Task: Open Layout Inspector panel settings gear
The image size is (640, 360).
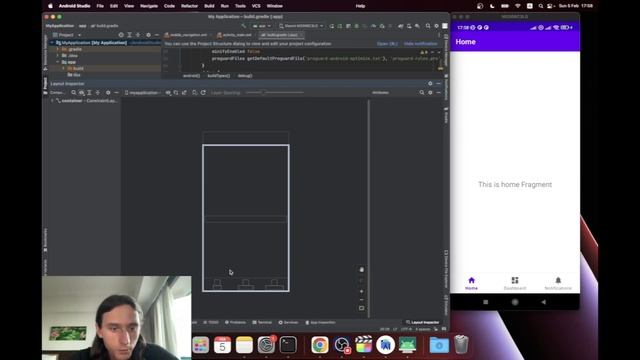Action: coord(430,84)
